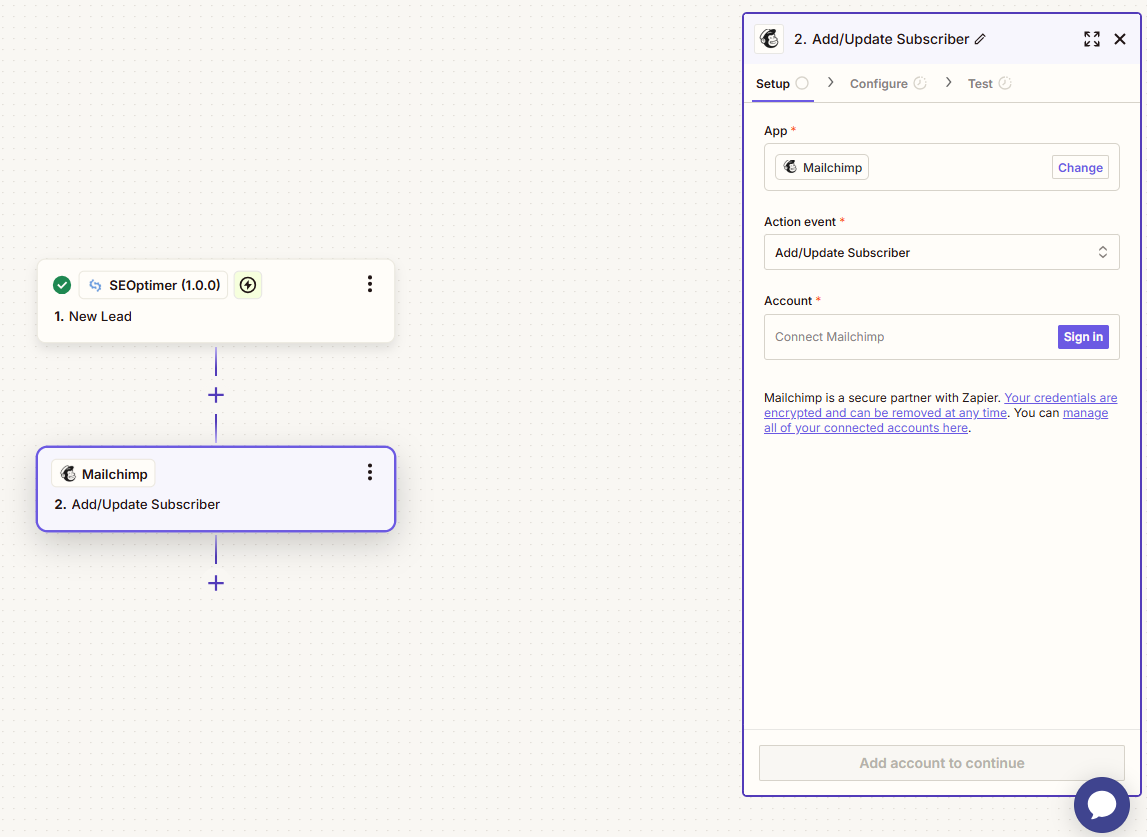Image resolution: width=1147 pixels, height=837 pixels.
Task: Click the pencil rename icon beside step title
Action: pos(980,39)
